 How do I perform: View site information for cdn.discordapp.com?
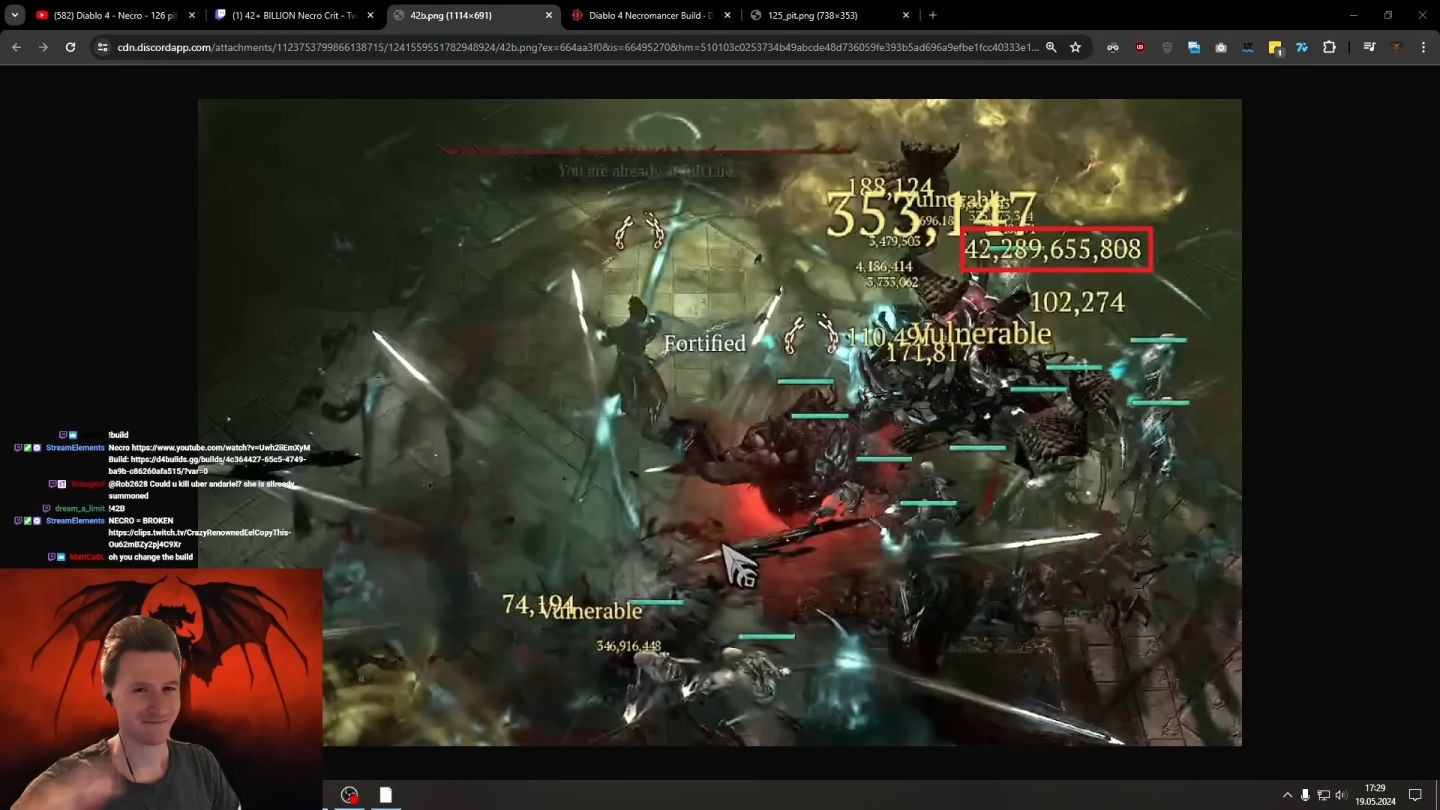(x=102, y=47)
